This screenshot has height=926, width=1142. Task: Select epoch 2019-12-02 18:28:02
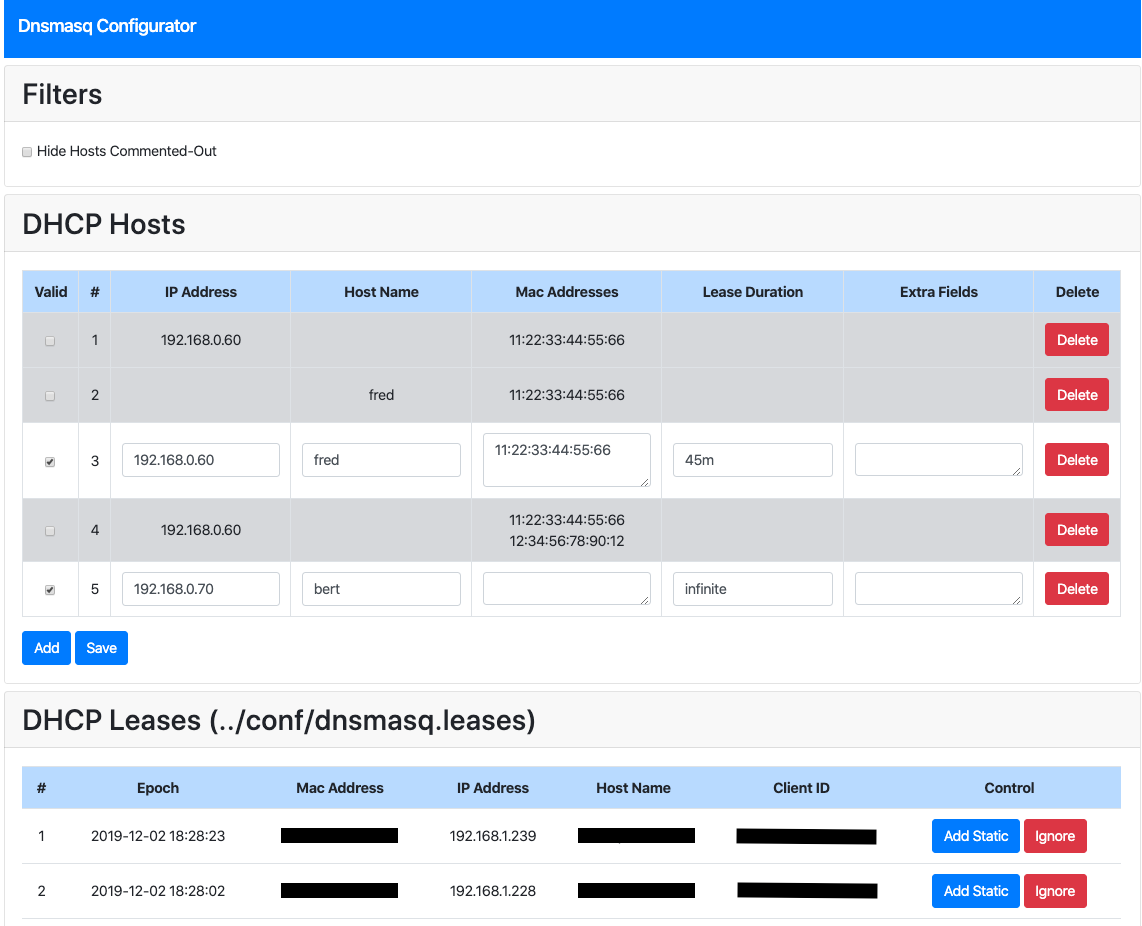pyautogui.click(x=158, y=891)
